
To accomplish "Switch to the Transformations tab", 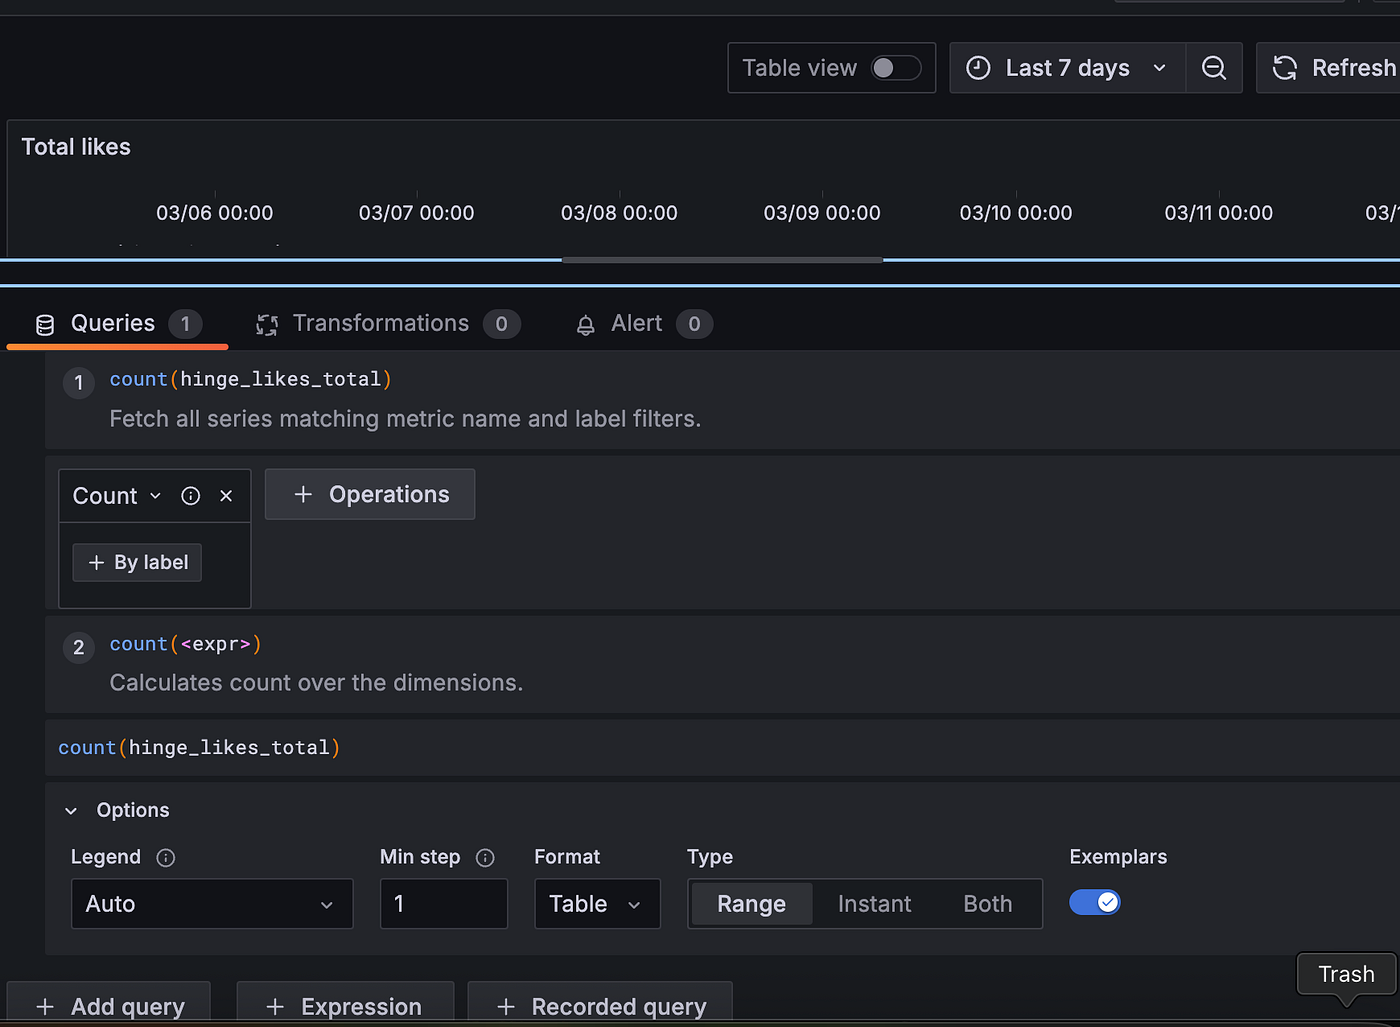I will click(388, 324).
